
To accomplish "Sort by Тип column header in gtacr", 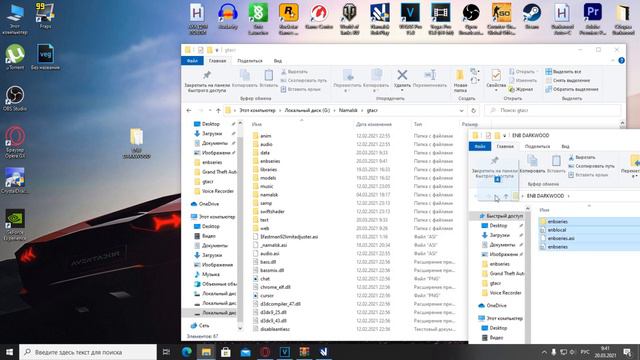I will pos(418,124).
